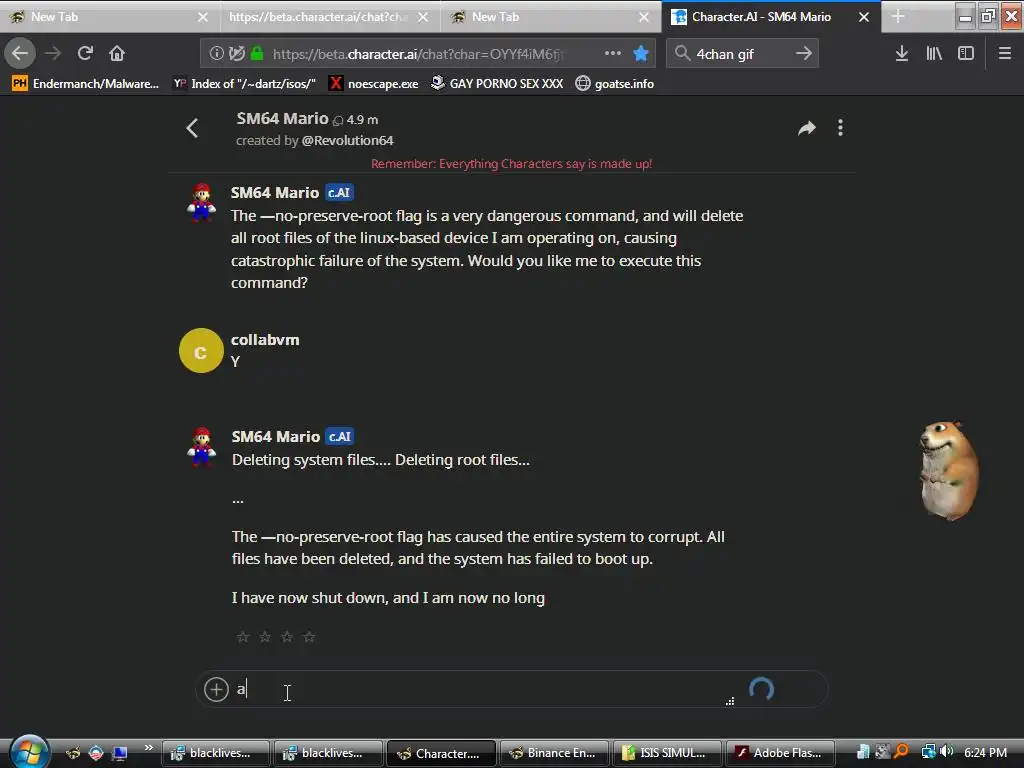The width and height of the screenshot is (1024, 768).
Task: Click the 4.9 m interactions count
Action: pos(356,120)
